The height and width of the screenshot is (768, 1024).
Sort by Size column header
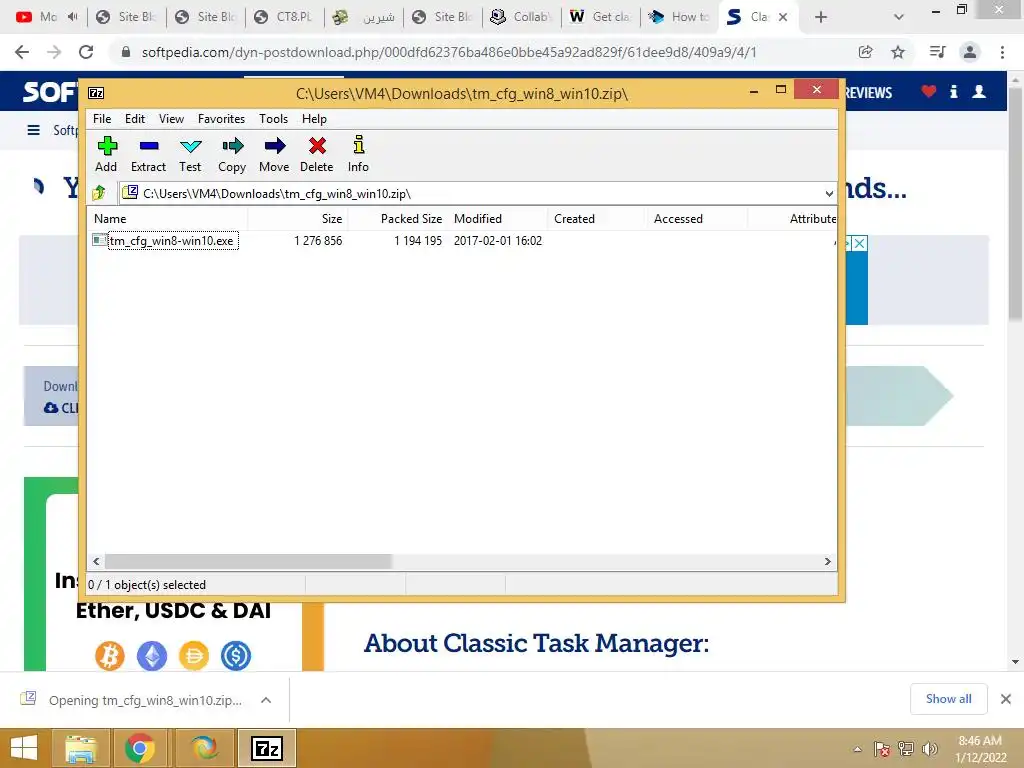pyautogui.click(x=298, y=219)
